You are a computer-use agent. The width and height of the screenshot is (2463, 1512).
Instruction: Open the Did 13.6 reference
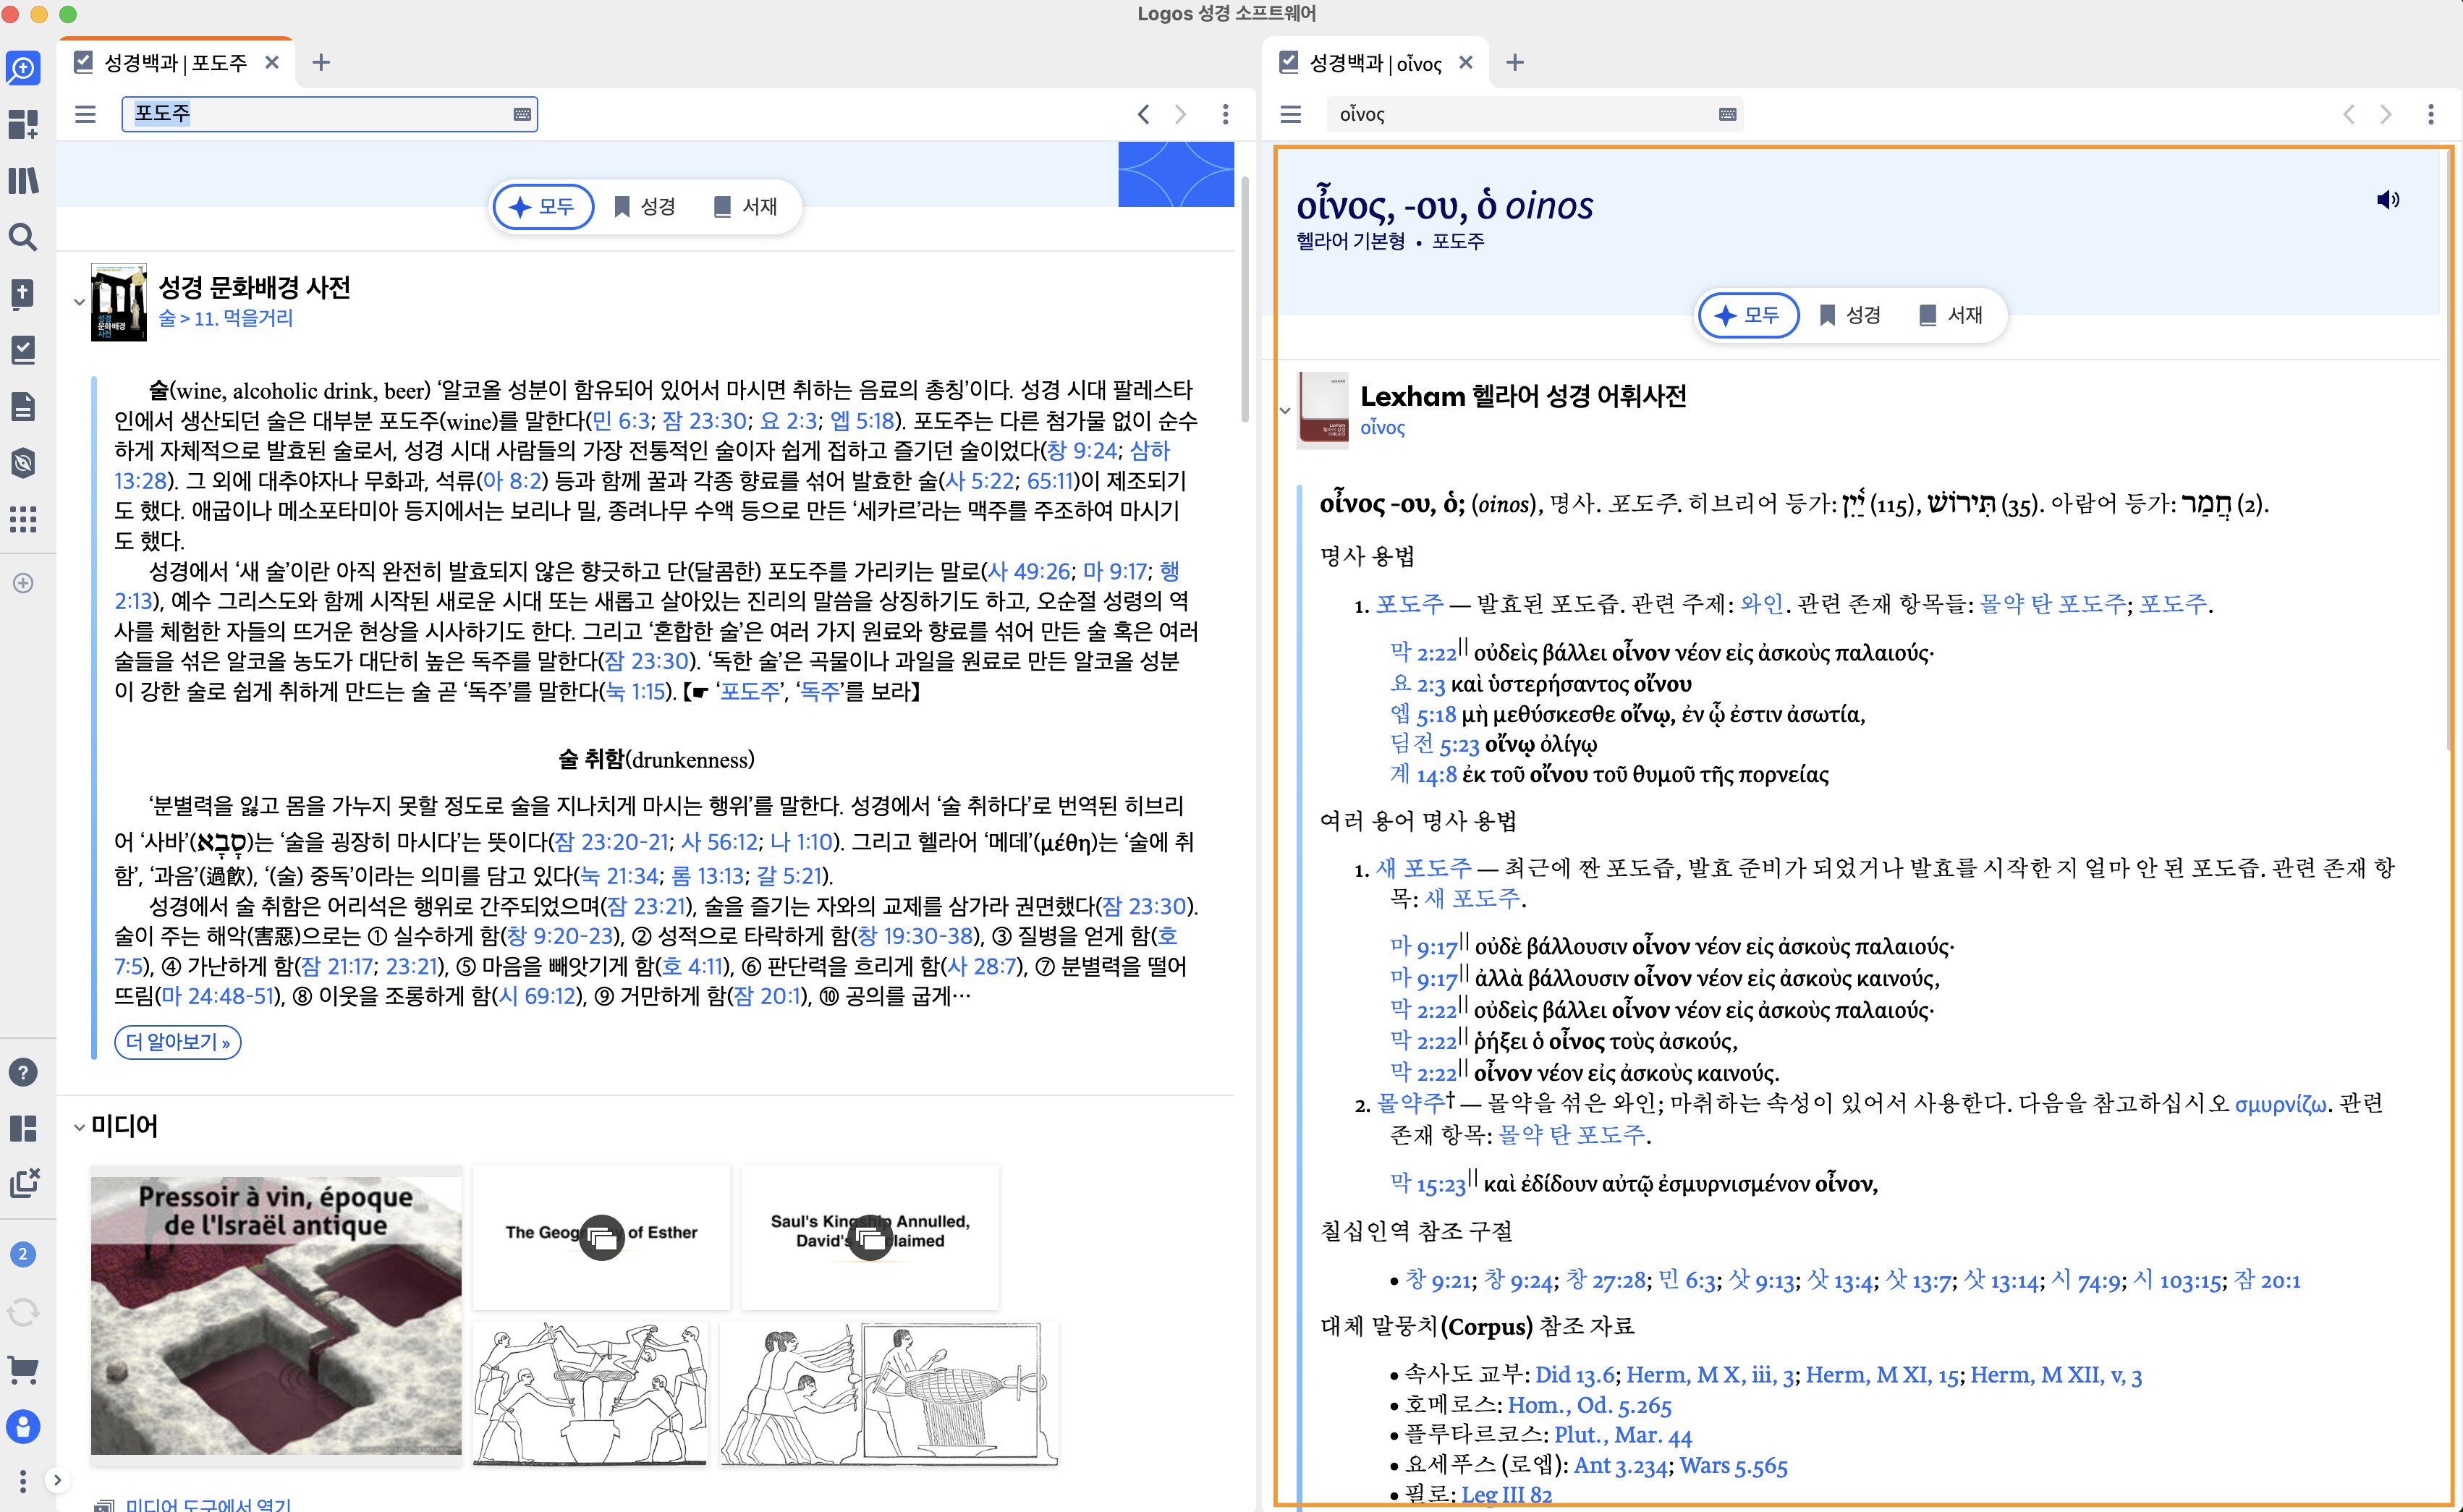1575,1376
